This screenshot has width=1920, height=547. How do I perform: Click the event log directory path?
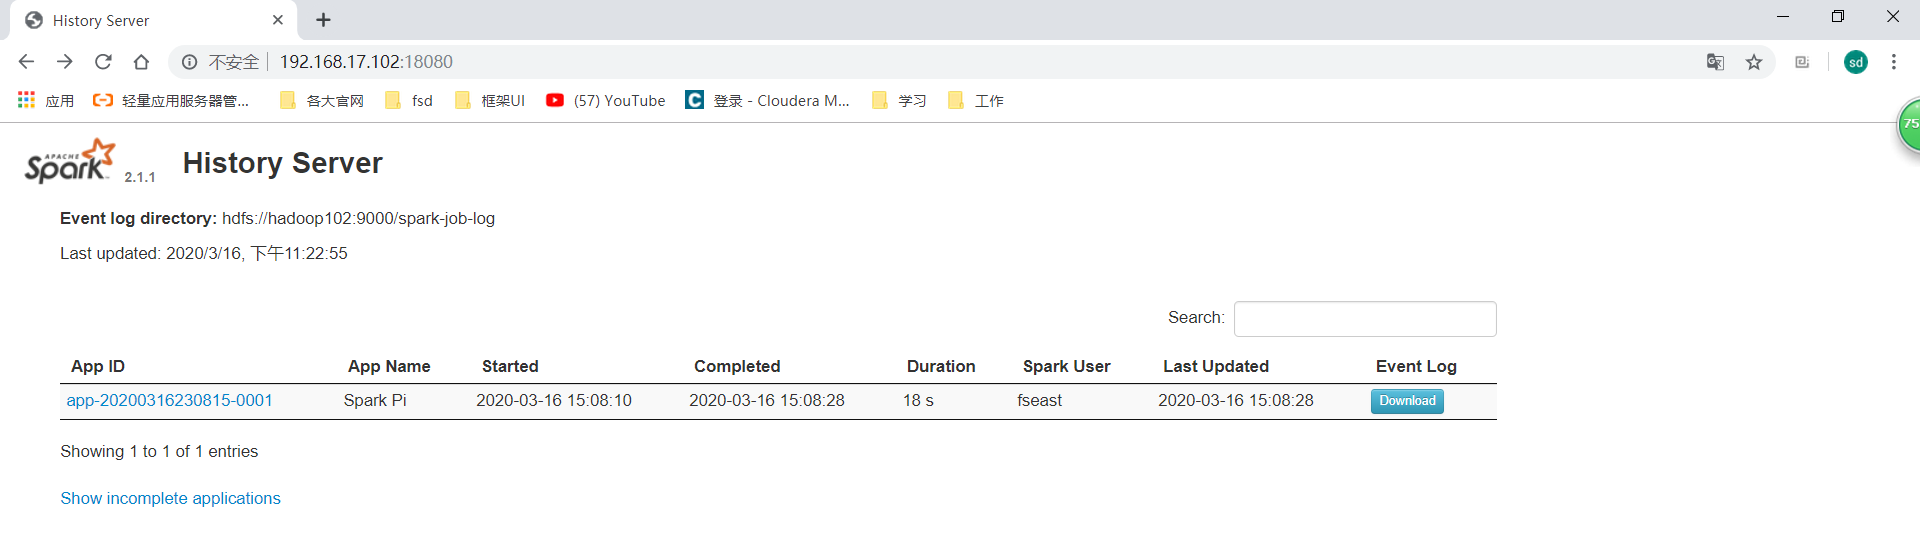pyautogui.click(x=358, y=218)
